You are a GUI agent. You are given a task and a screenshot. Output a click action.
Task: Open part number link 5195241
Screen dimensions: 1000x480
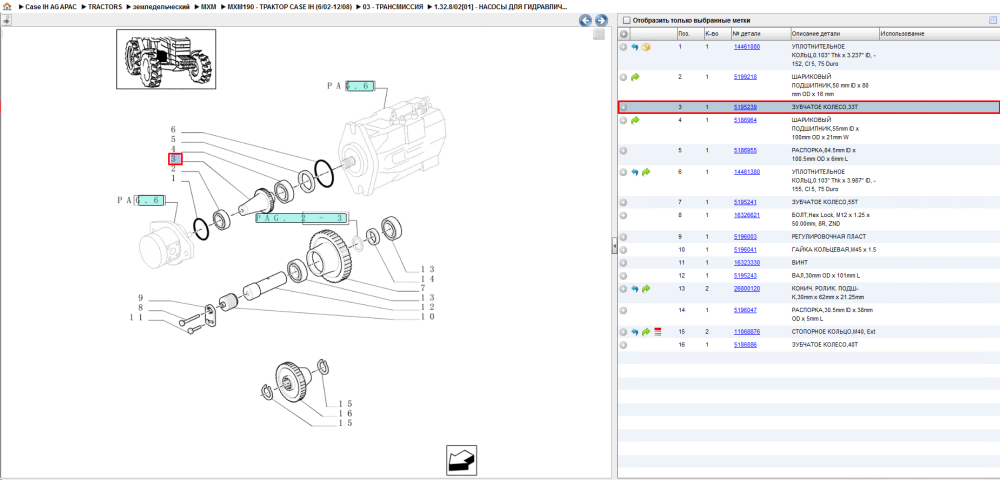pos(746,202)
